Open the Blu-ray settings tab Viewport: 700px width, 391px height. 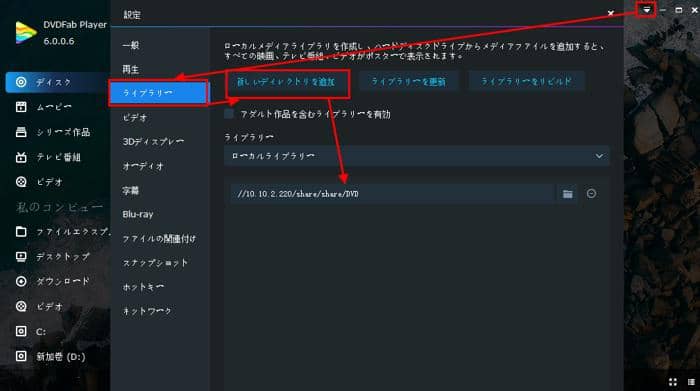138,214
